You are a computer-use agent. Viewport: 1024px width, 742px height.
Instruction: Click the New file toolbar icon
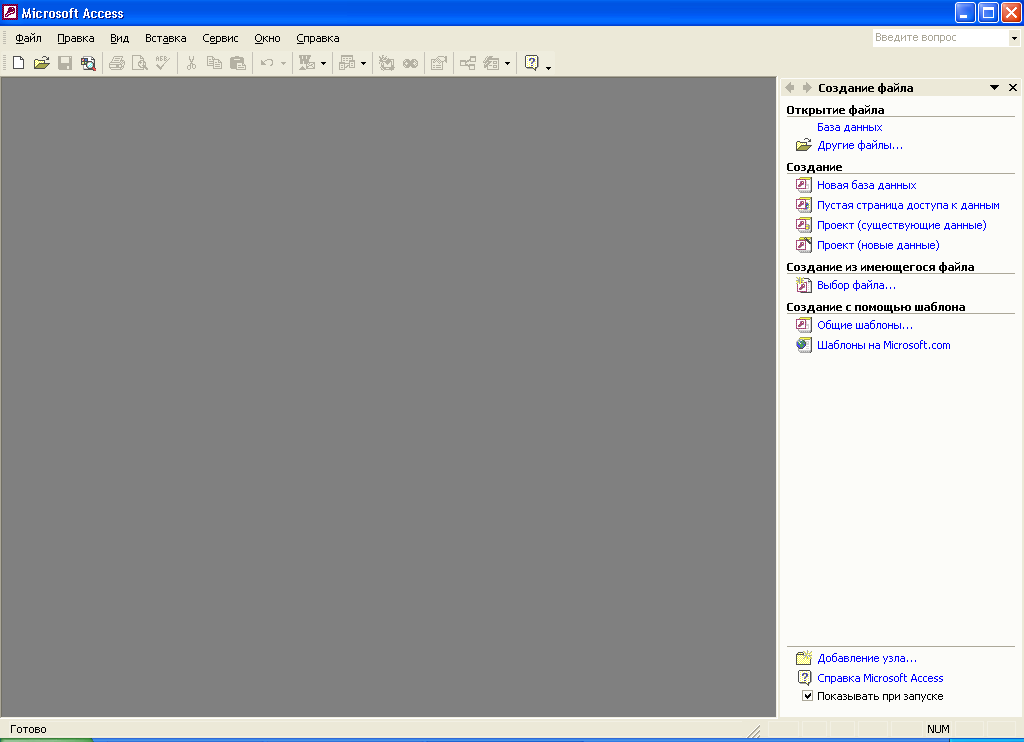click(18, 63)
